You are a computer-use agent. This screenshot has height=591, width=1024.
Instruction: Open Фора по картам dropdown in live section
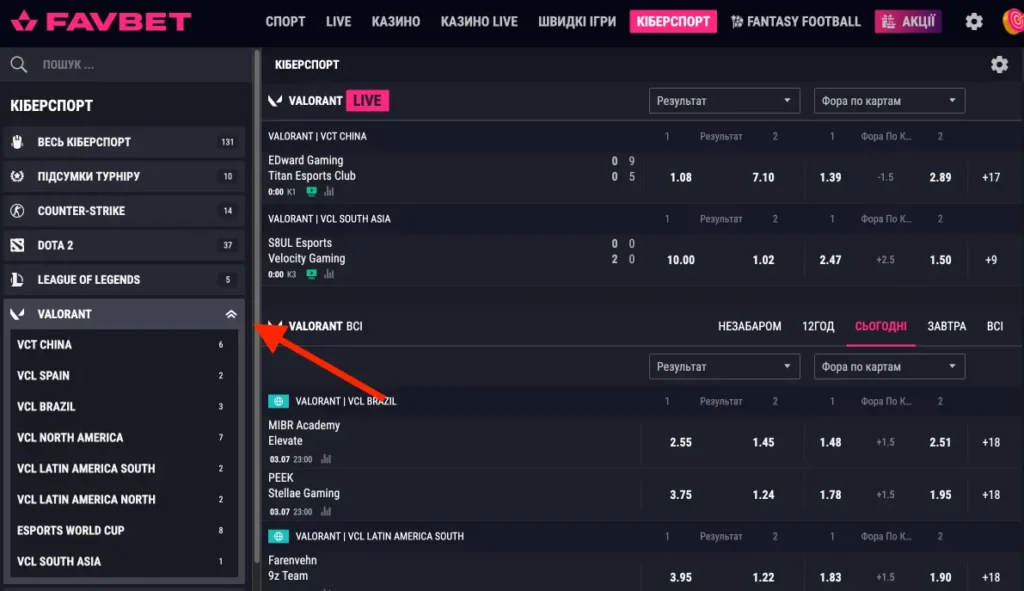click(x=889, y=101)
